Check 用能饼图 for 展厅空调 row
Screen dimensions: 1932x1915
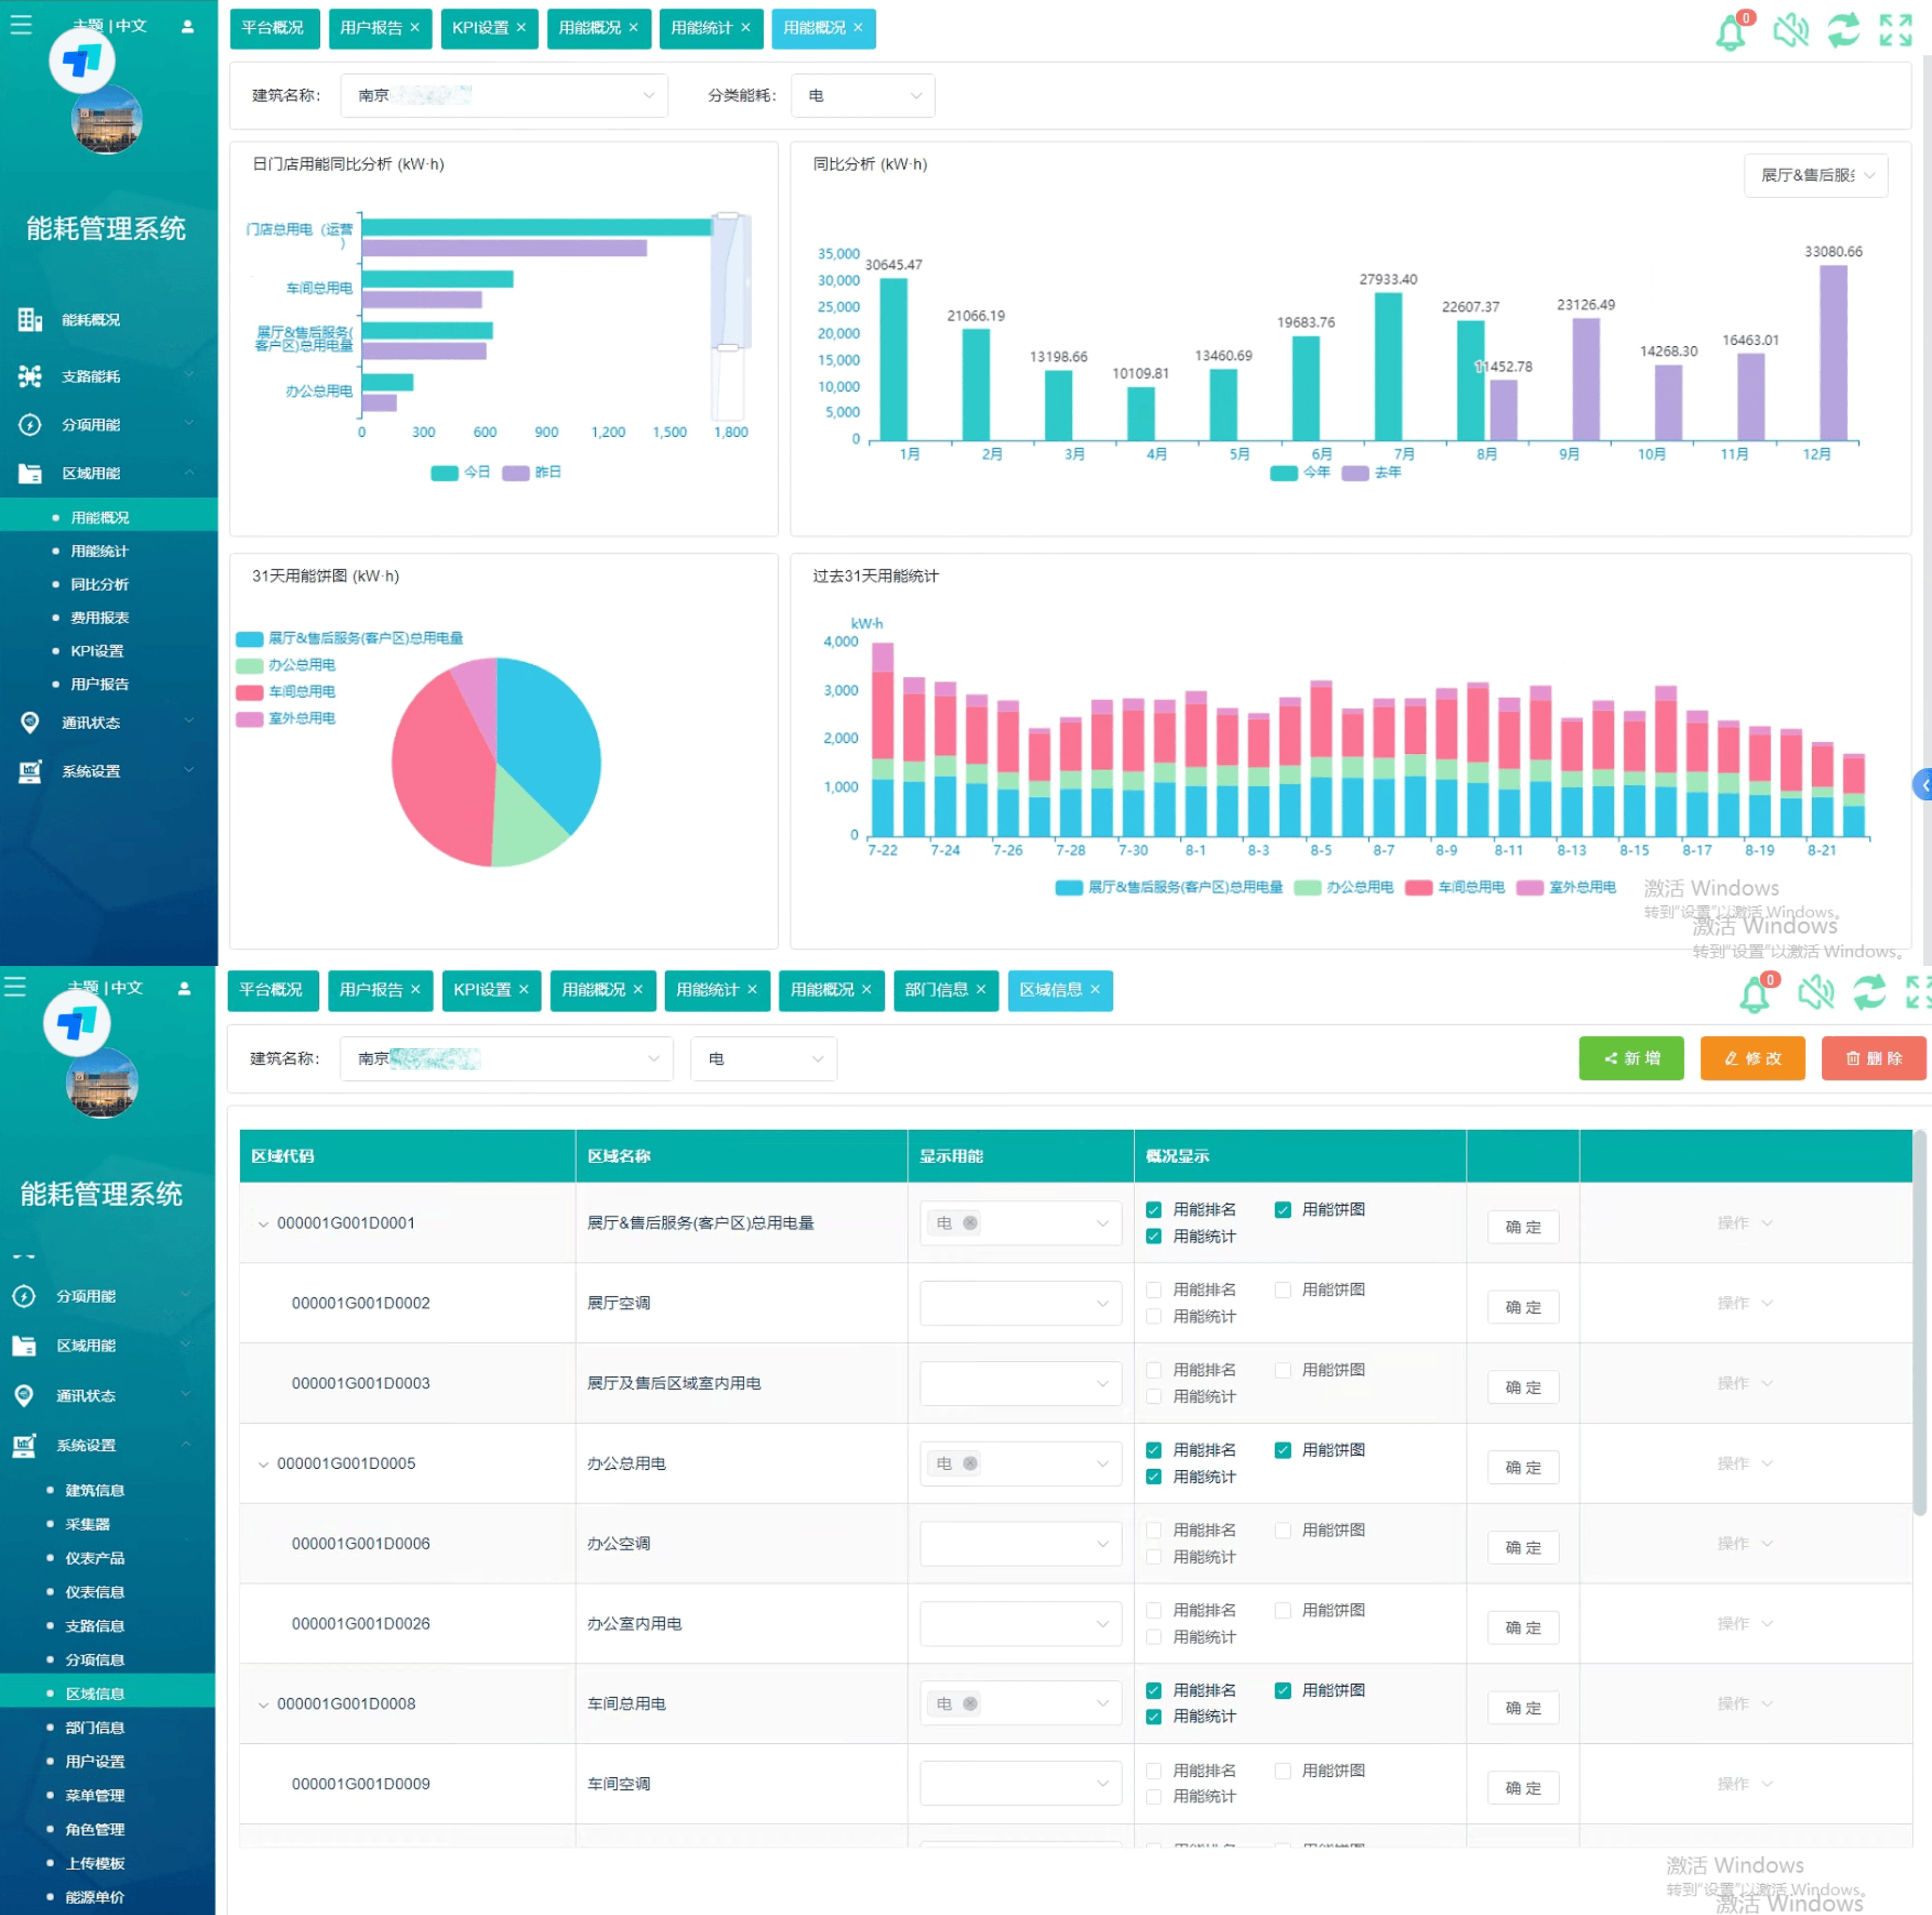click(1283, 1289)
